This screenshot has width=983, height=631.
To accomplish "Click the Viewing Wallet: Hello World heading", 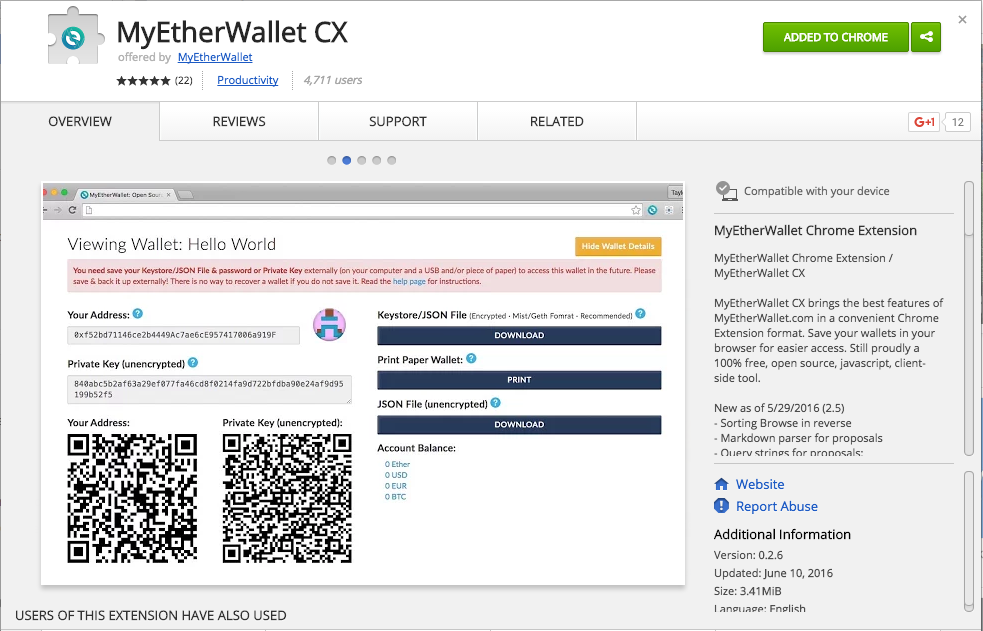I will (172, 244).
